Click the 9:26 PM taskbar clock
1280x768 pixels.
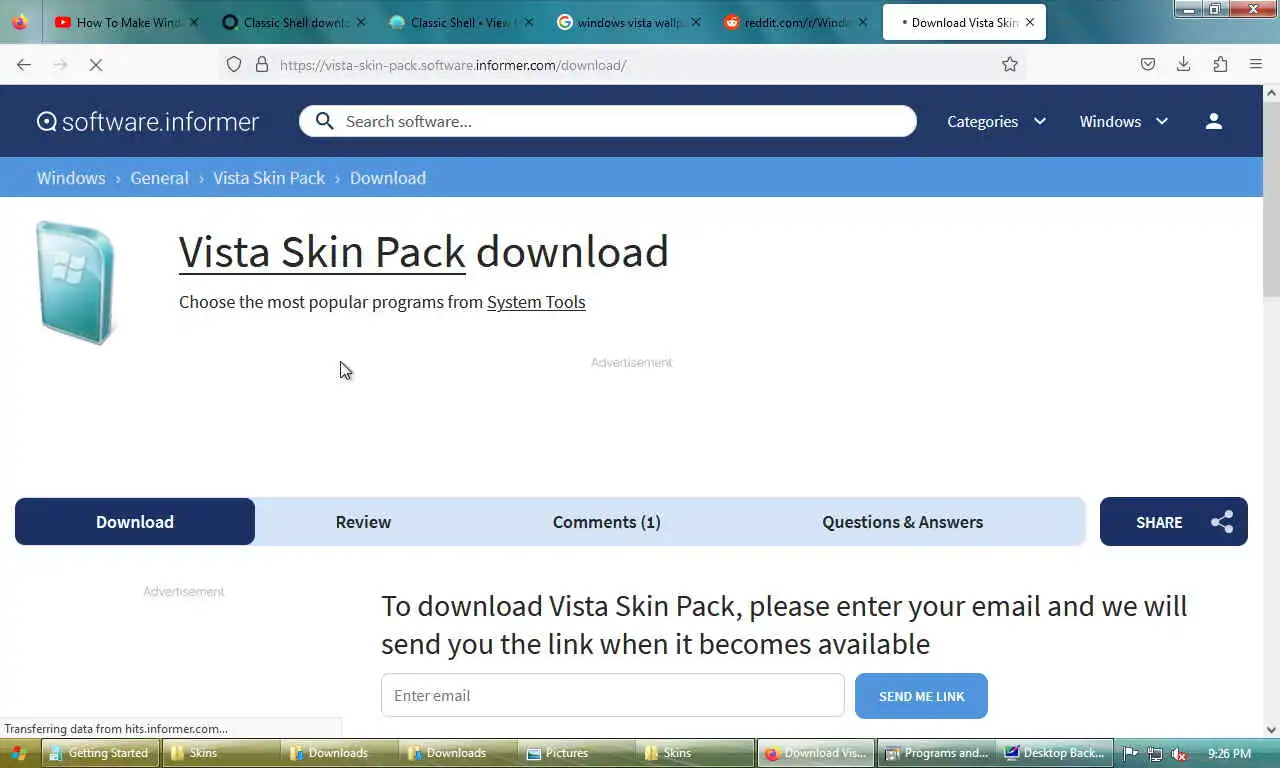pos(1229,754)
